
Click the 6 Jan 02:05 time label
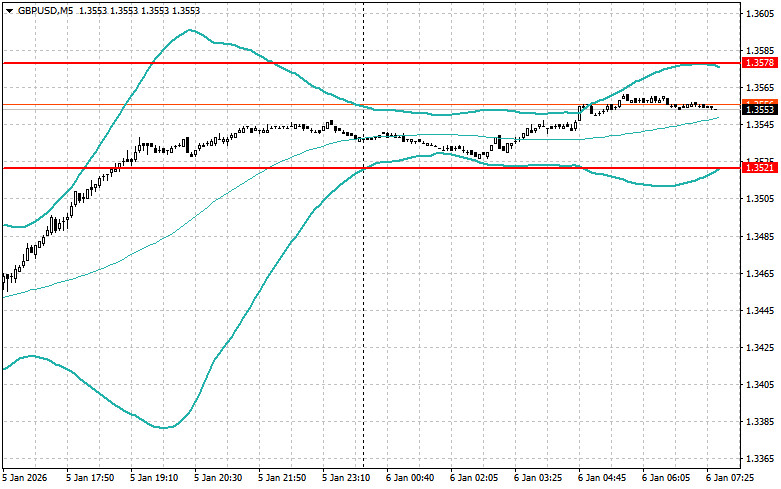pos(474,478)
